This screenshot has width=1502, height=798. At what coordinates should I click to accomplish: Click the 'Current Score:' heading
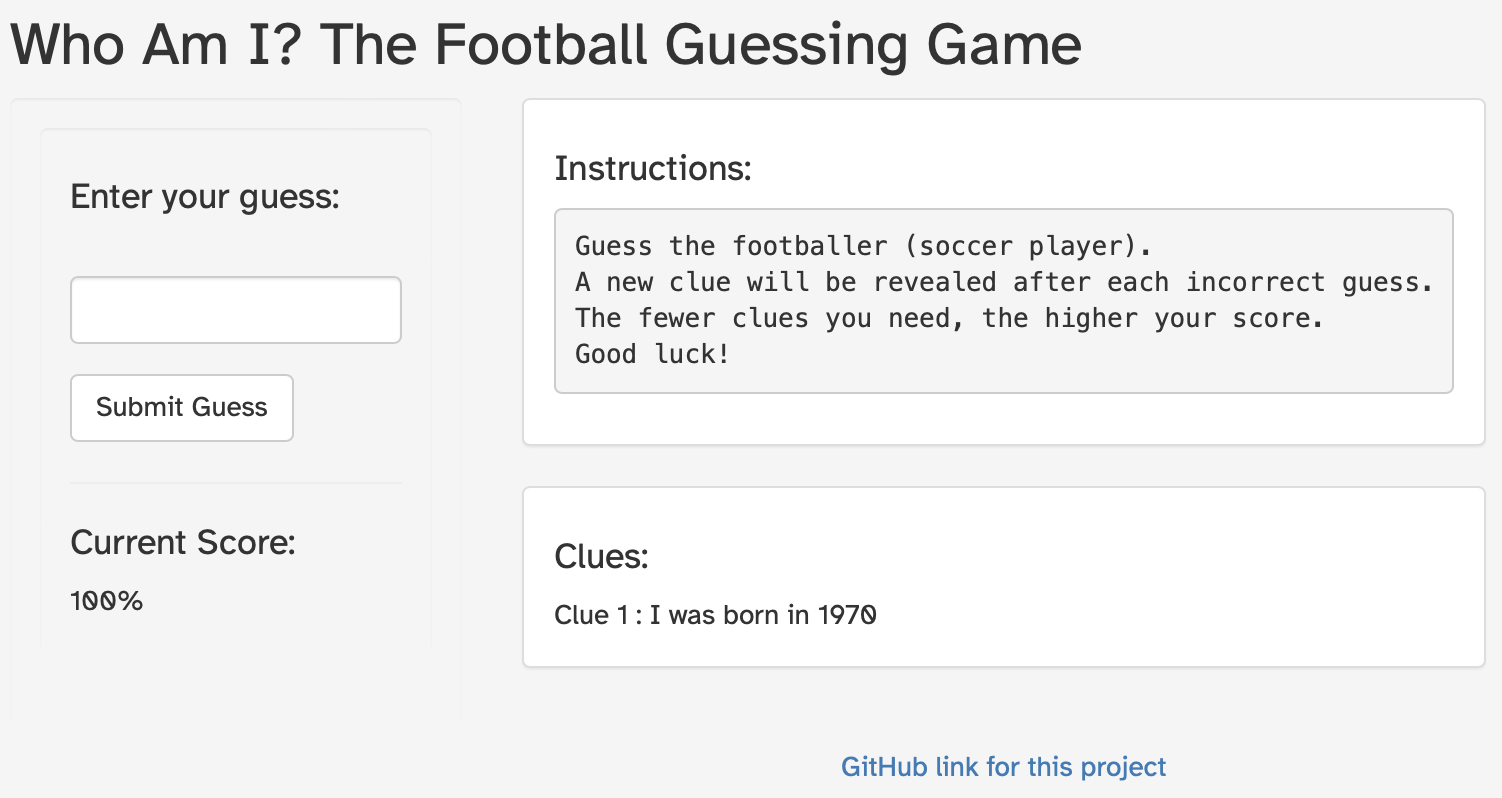pos(183,542)
